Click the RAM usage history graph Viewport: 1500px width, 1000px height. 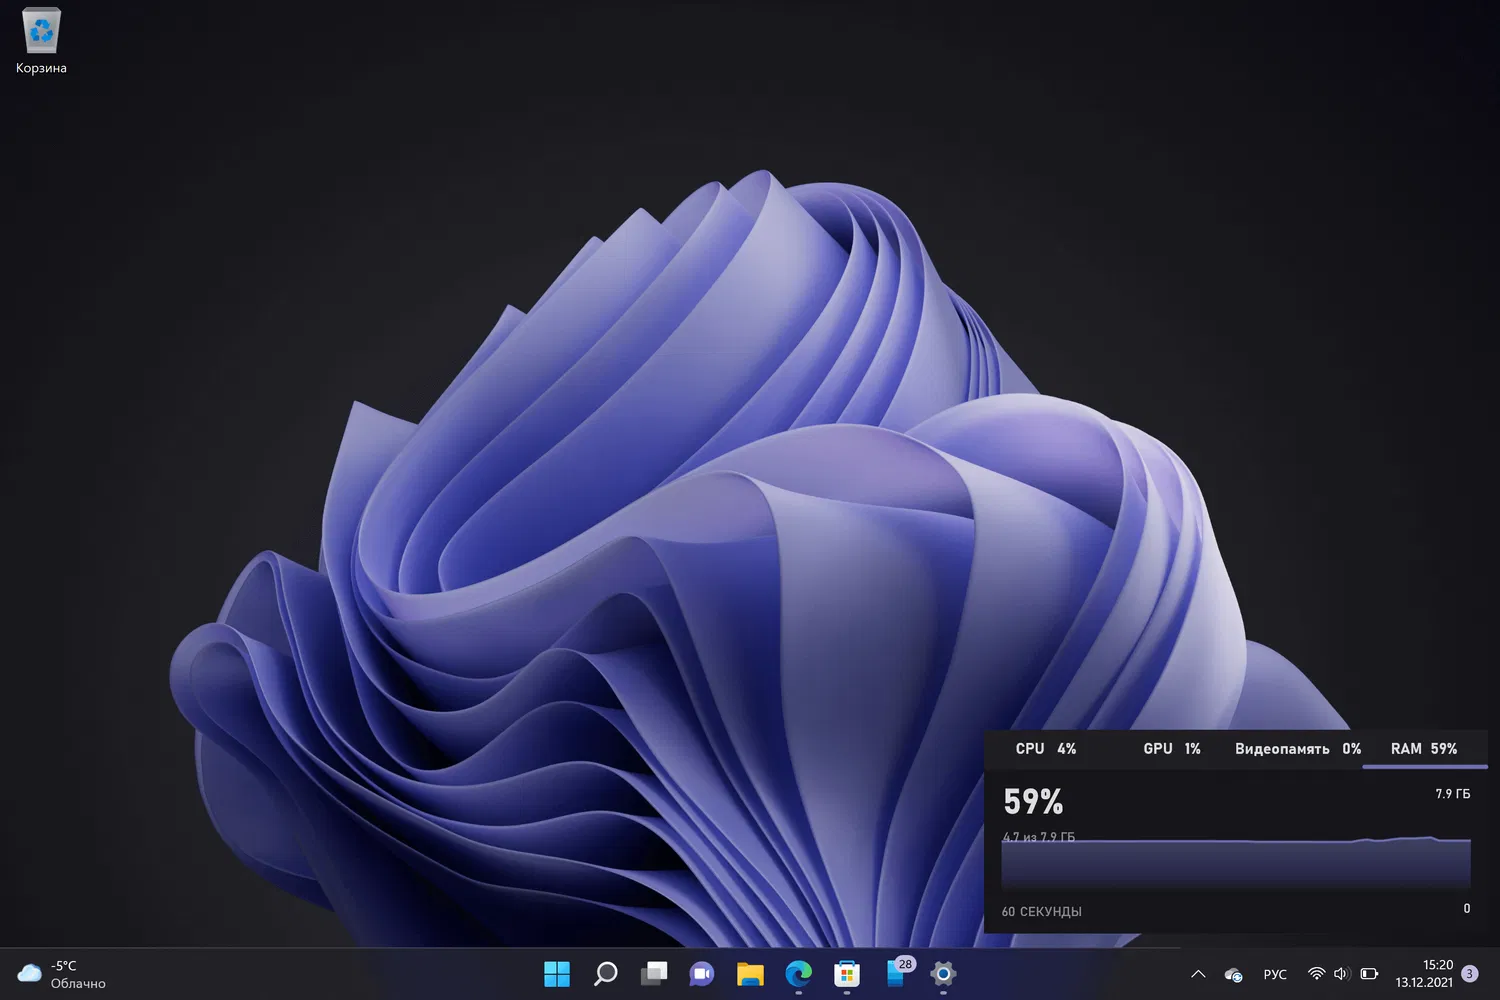(1236, 862)
